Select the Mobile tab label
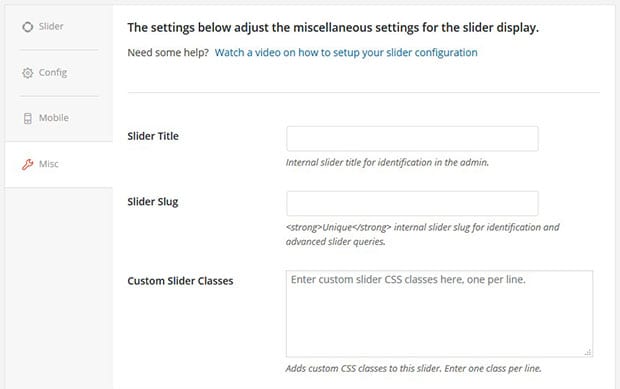This screenshot has width=620, height=389. coord(54,118)
